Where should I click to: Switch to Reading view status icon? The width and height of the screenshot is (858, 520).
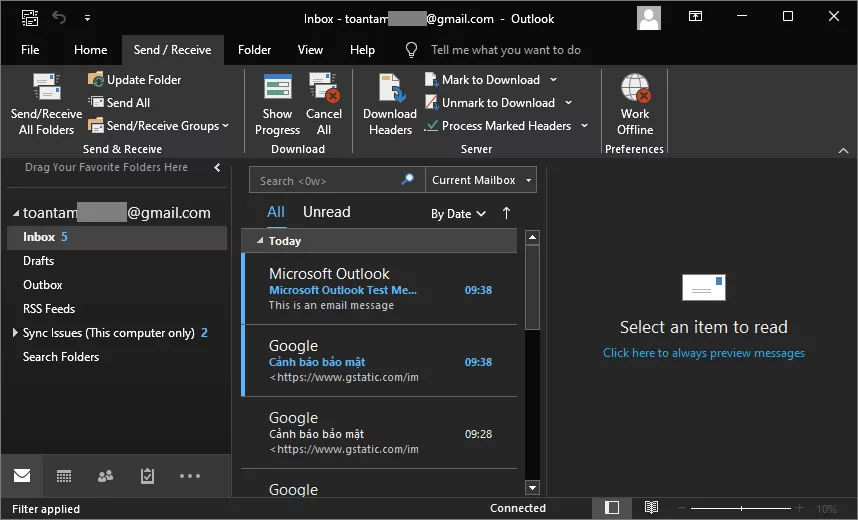click(x=651, y=508)
